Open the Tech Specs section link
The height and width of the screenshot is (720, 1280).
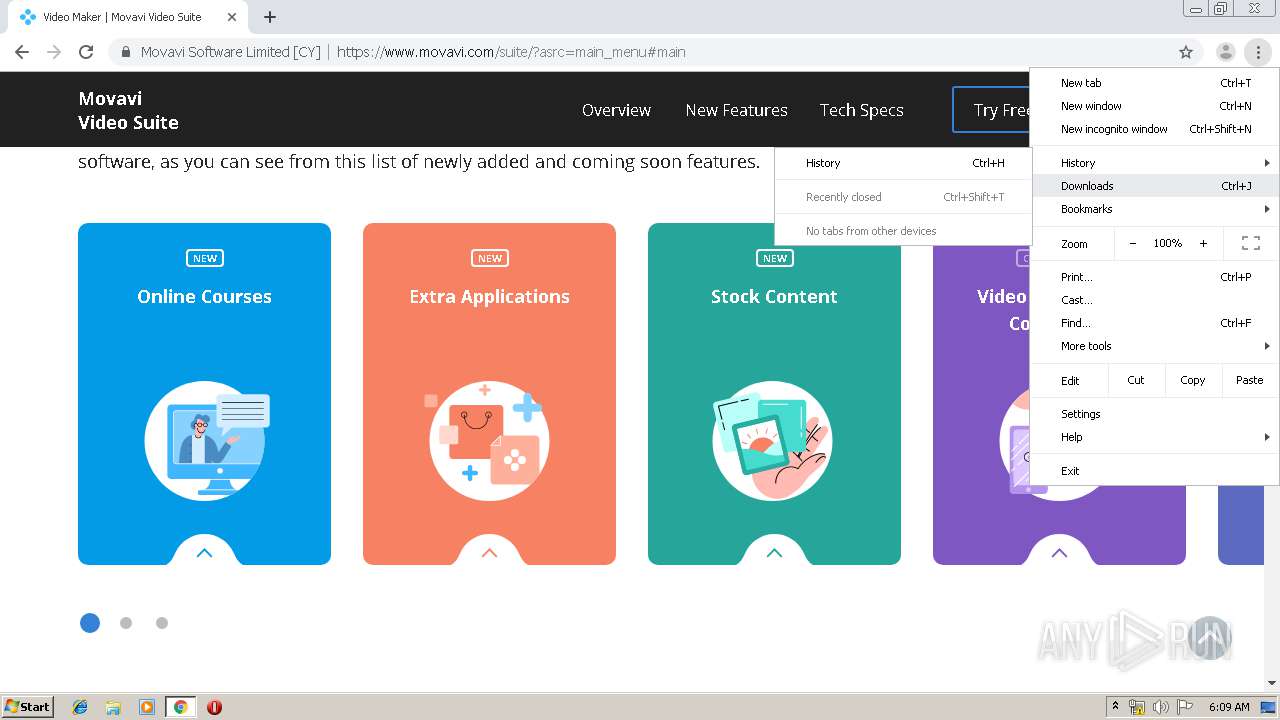pos(861,110)
